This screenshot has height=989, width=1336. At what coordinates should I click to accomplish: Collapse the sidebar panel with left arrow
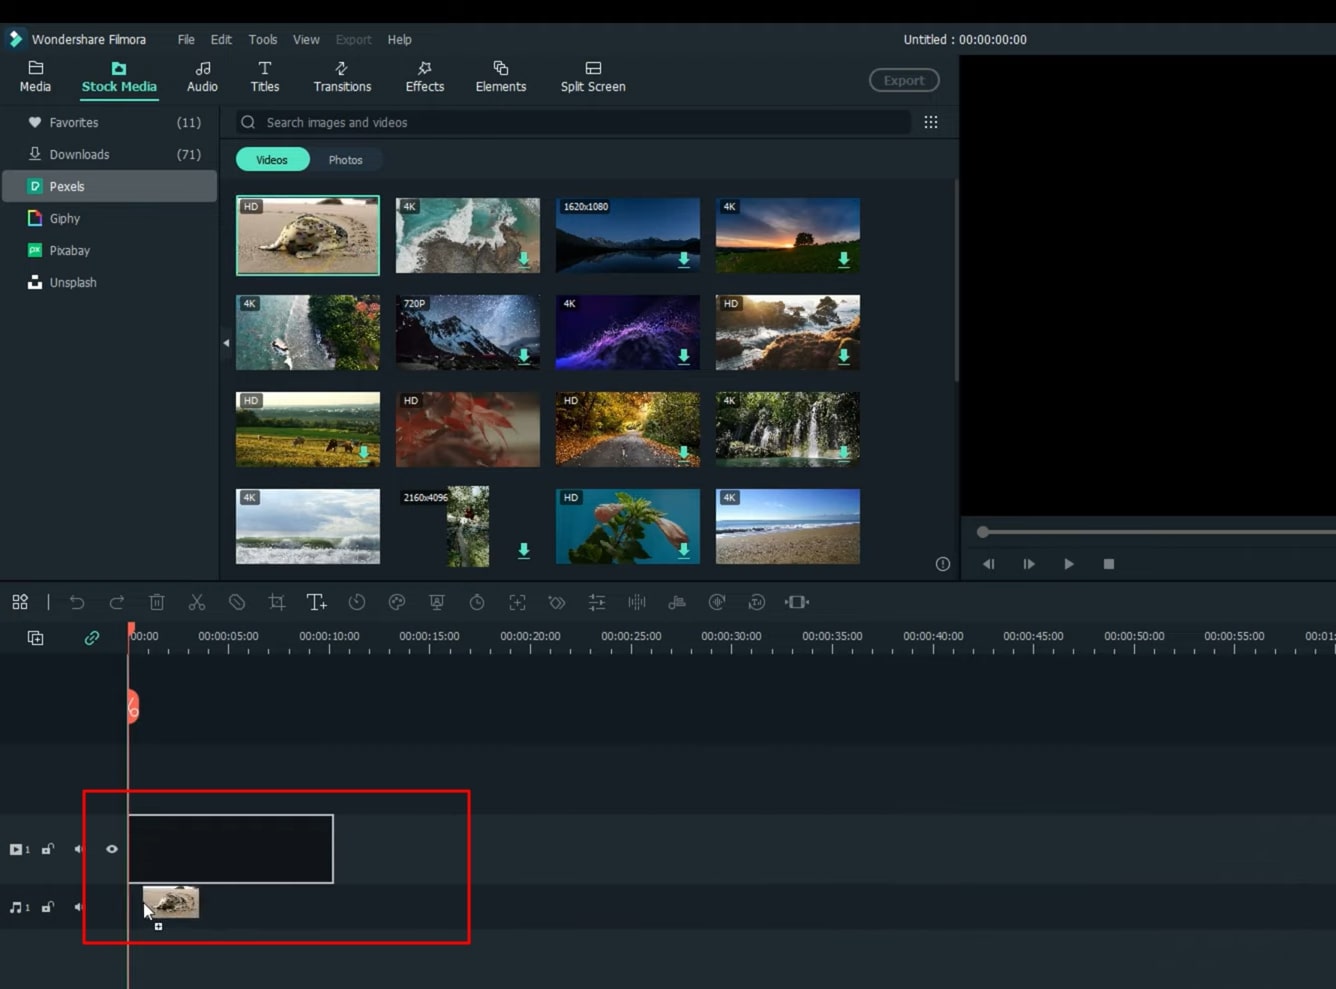point(226,343)
